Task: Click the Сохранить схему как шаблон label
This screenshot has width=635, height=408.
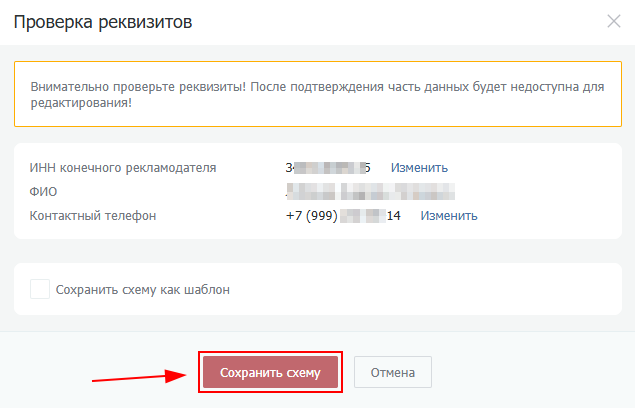Action: (143, 290)
